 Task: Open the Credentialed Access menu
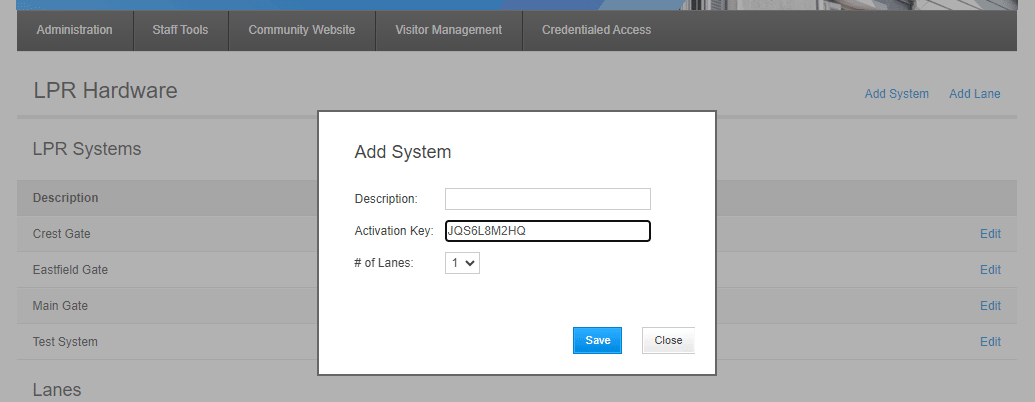pos(597,30)
